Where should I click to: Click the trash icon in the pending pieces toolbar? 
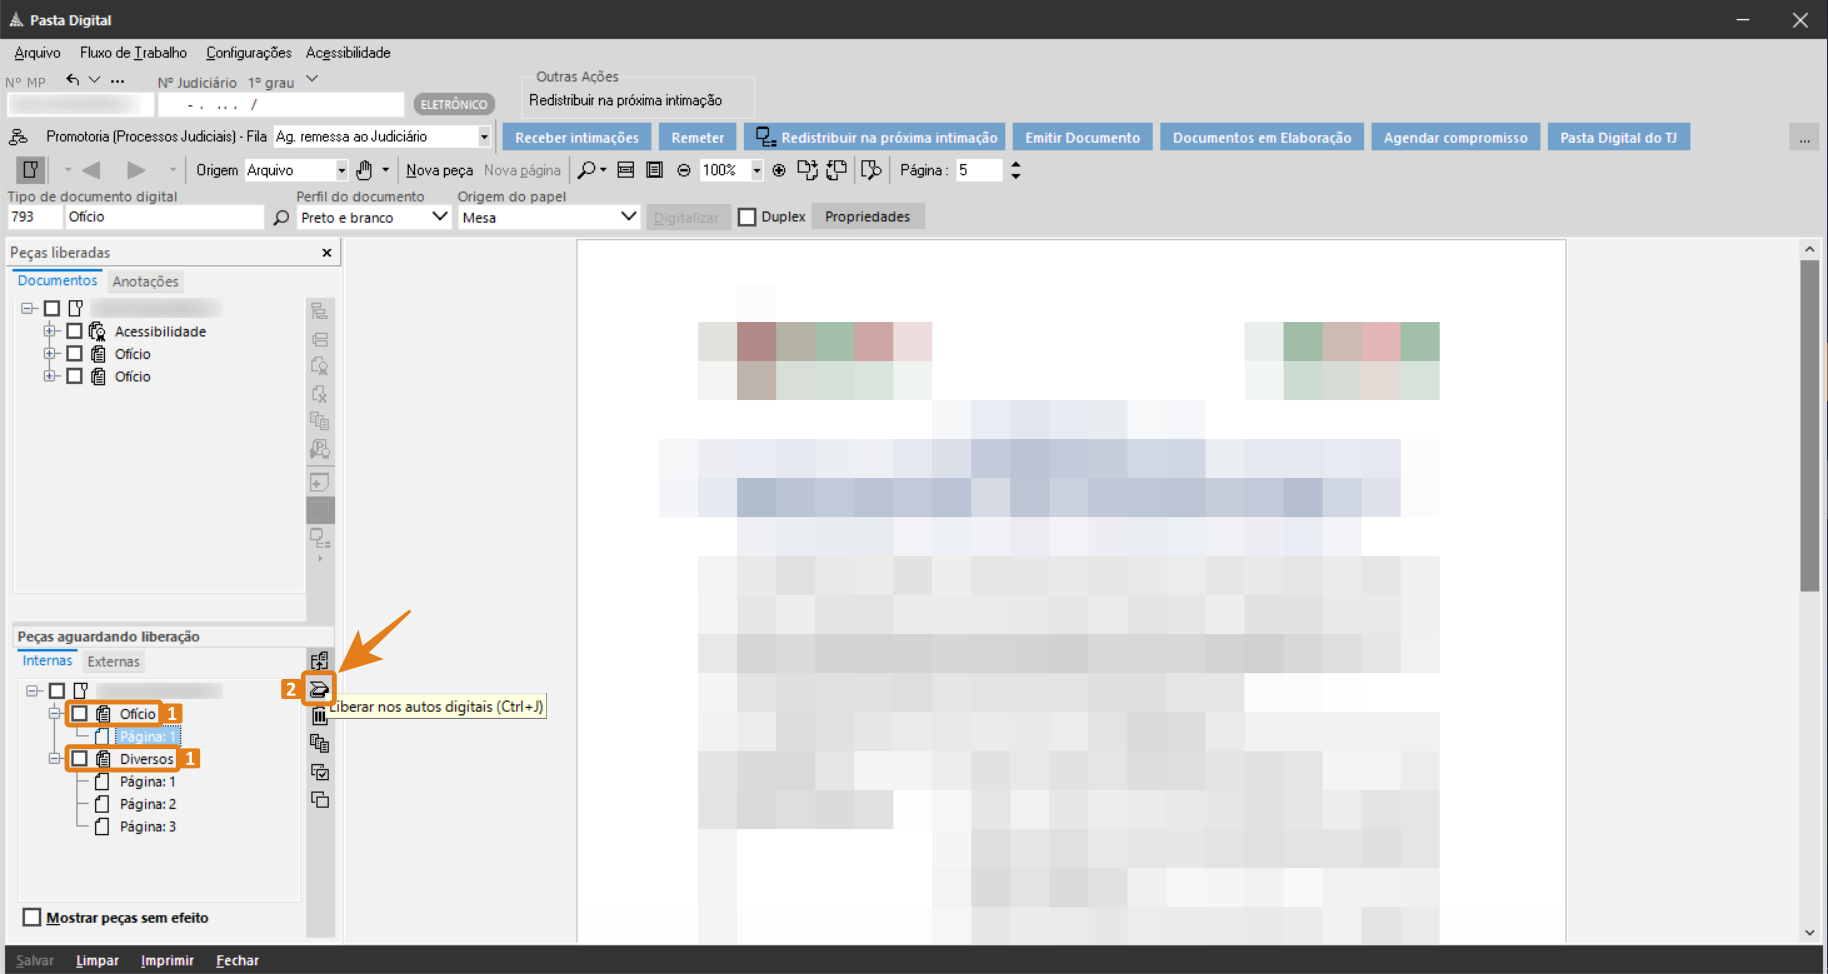click(x=319, y=716)
